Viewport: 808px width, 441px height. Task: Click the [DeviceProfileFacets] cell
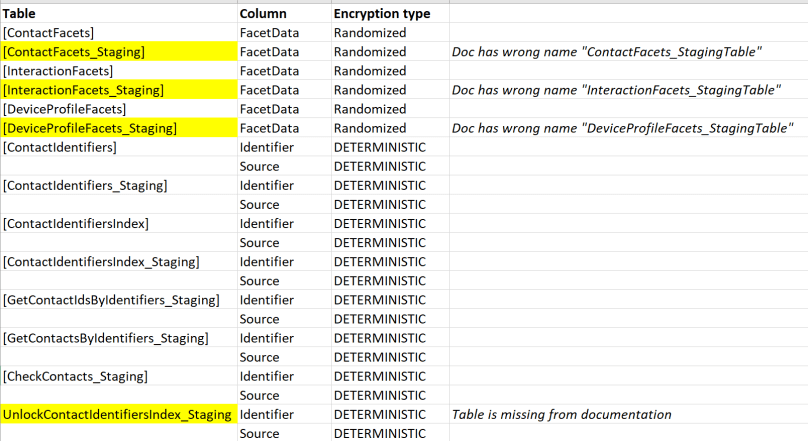pyautogui.click(x=64, y=109)
